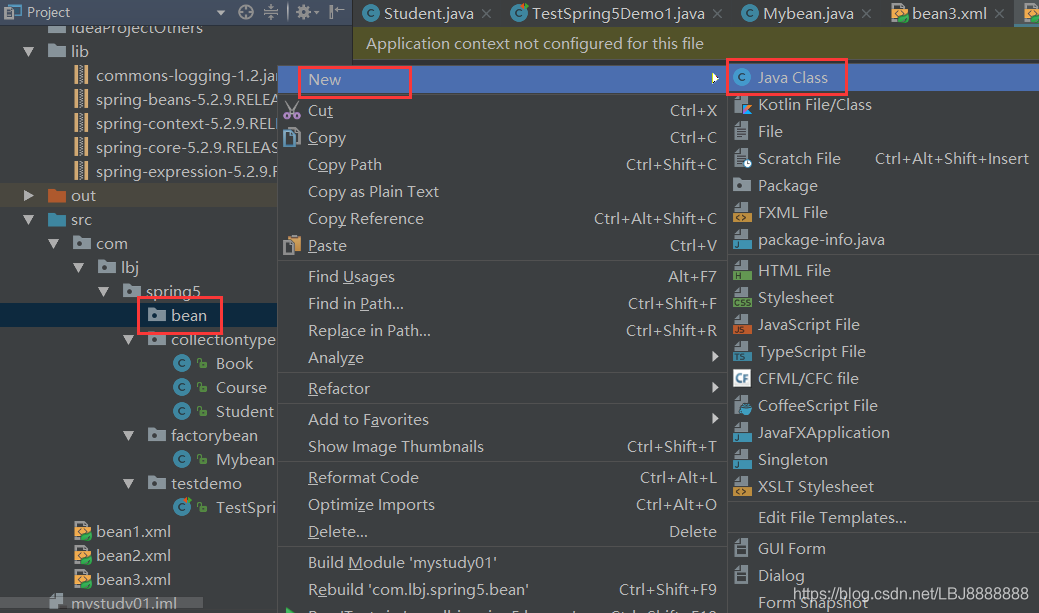
Task: Click the hide Project panel icon
Action: (x=337, y=11)
